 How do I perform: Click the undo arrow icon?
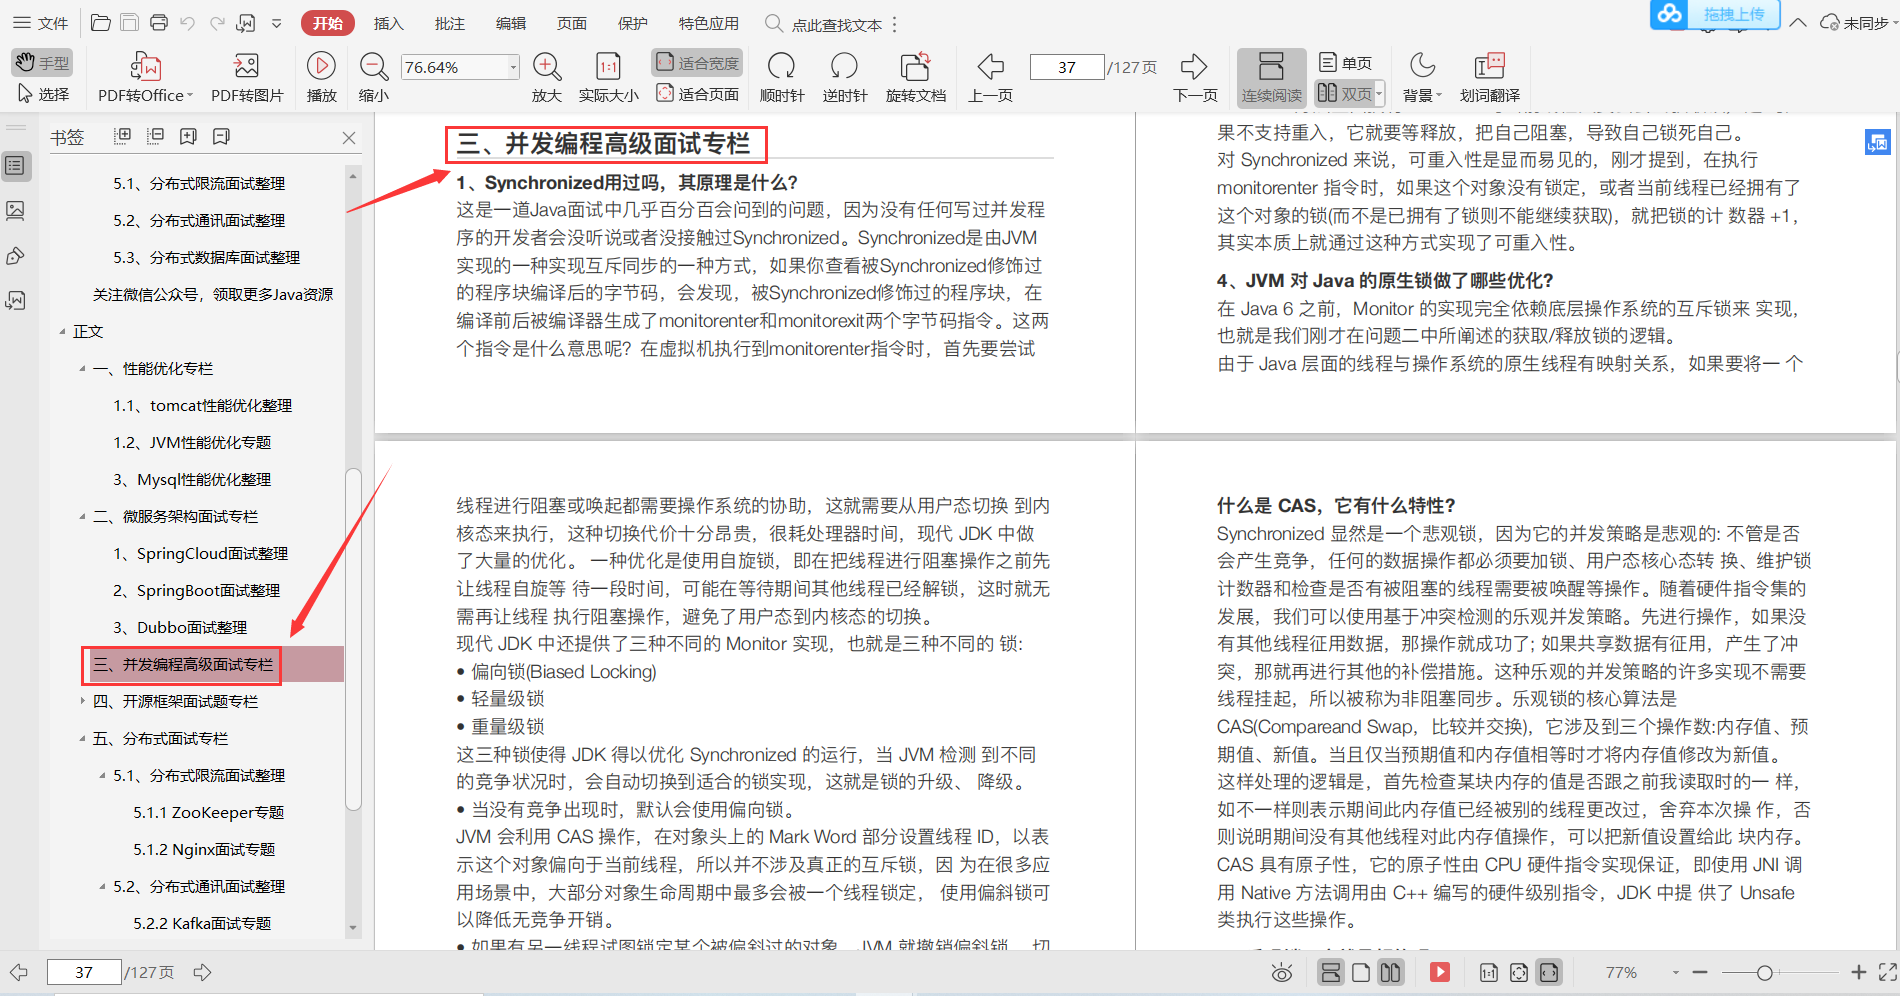coord(187,22)
